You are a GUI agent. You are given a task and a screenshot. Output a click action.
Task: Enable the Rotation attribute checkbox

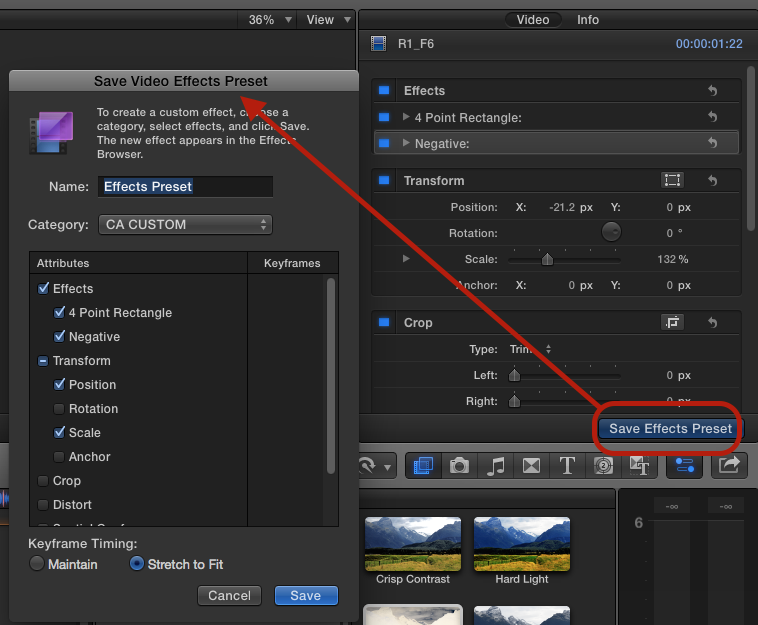coord(60,409)
